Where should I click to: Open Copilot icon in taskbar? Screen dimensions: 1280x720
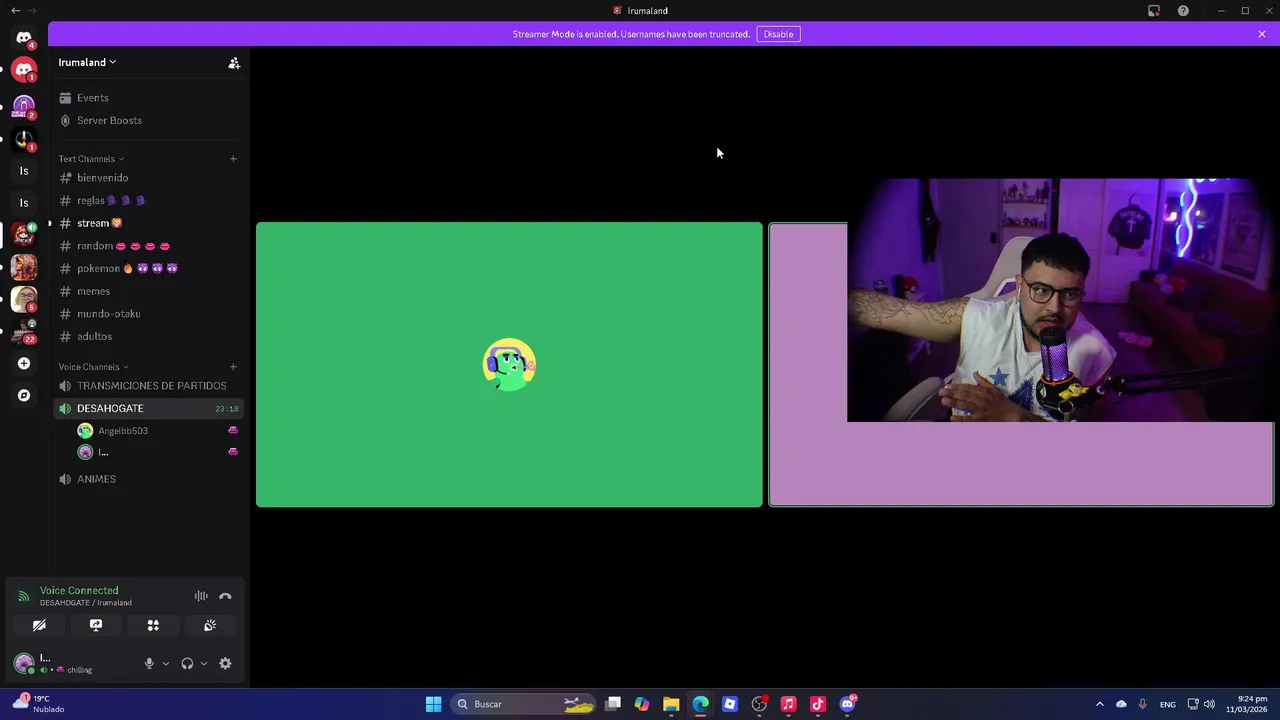click(642, 704)
